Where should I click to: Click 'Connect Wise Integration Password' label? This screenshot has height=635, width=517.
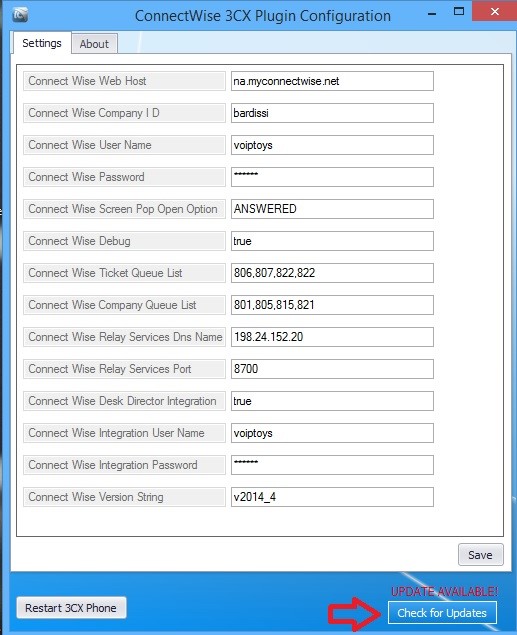pos(124,465)
